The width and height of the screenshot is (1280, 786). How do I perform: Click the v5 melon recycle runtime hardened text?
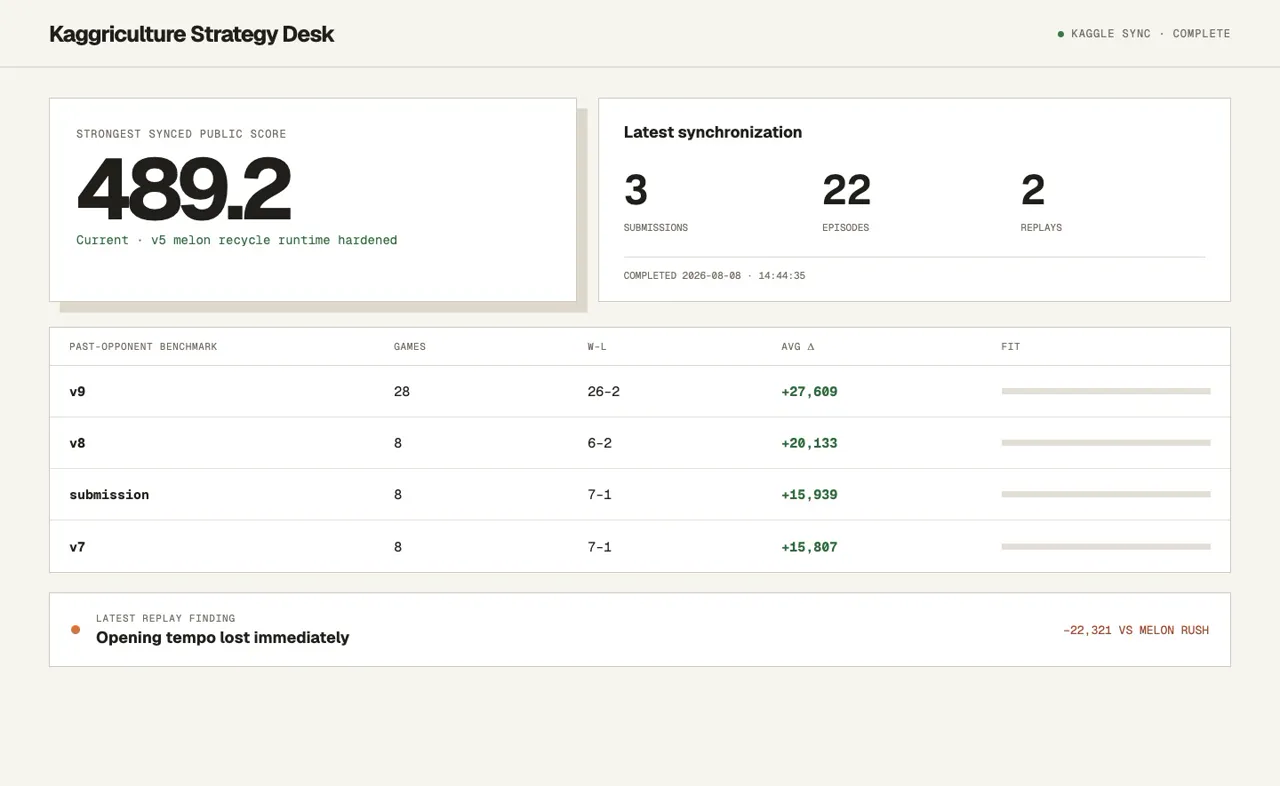[x=274, y=240]
